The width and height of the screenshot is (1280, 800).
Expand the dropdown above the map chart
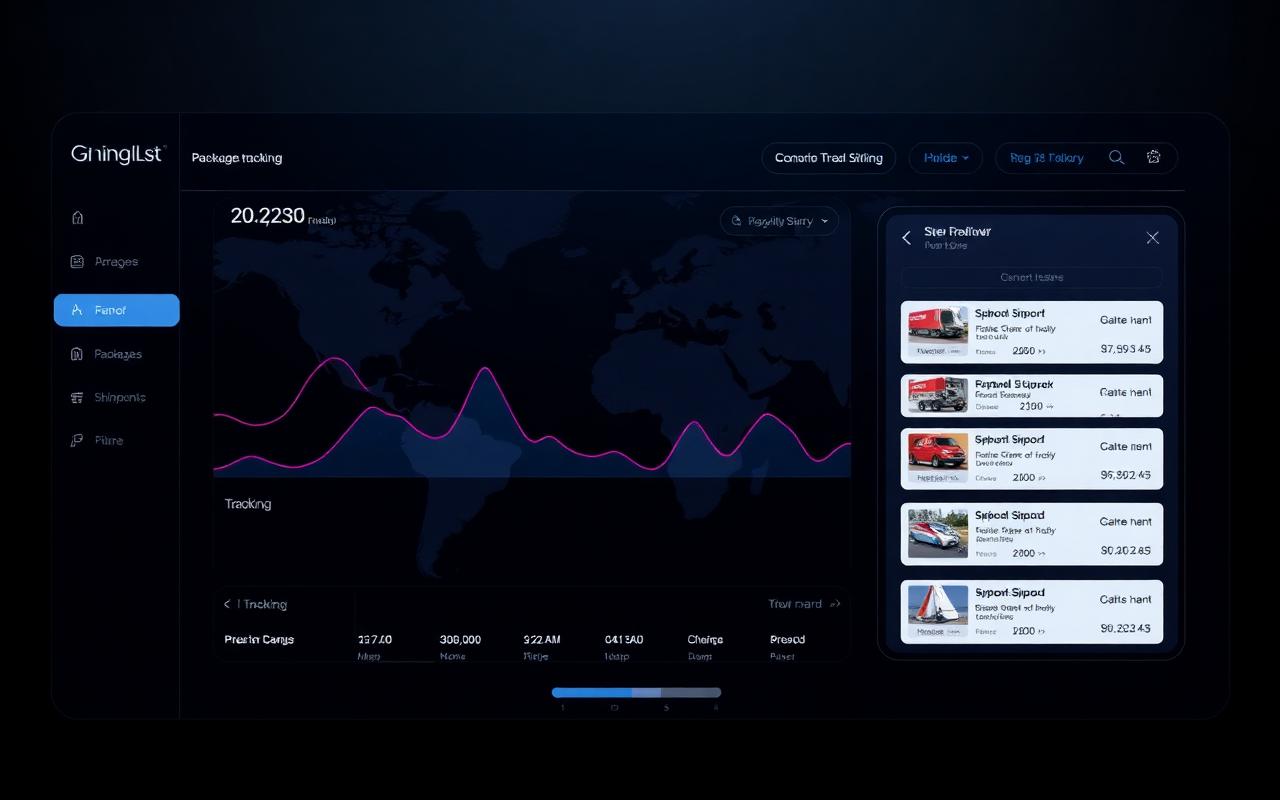coord(779,221)
